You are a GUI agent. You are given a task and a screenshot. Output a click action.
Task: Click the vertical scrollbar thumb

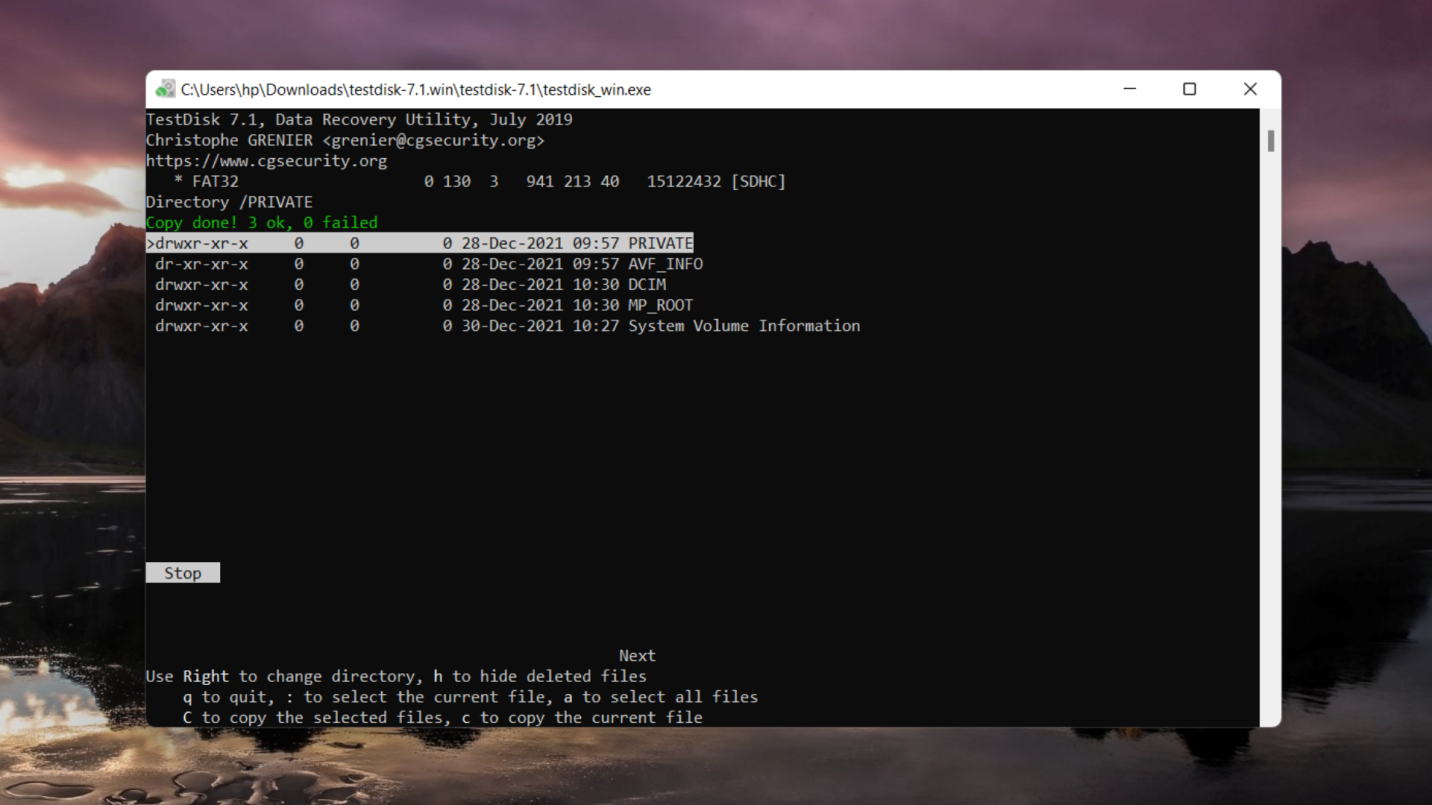pyautogui.click(x=1271, y=140)
